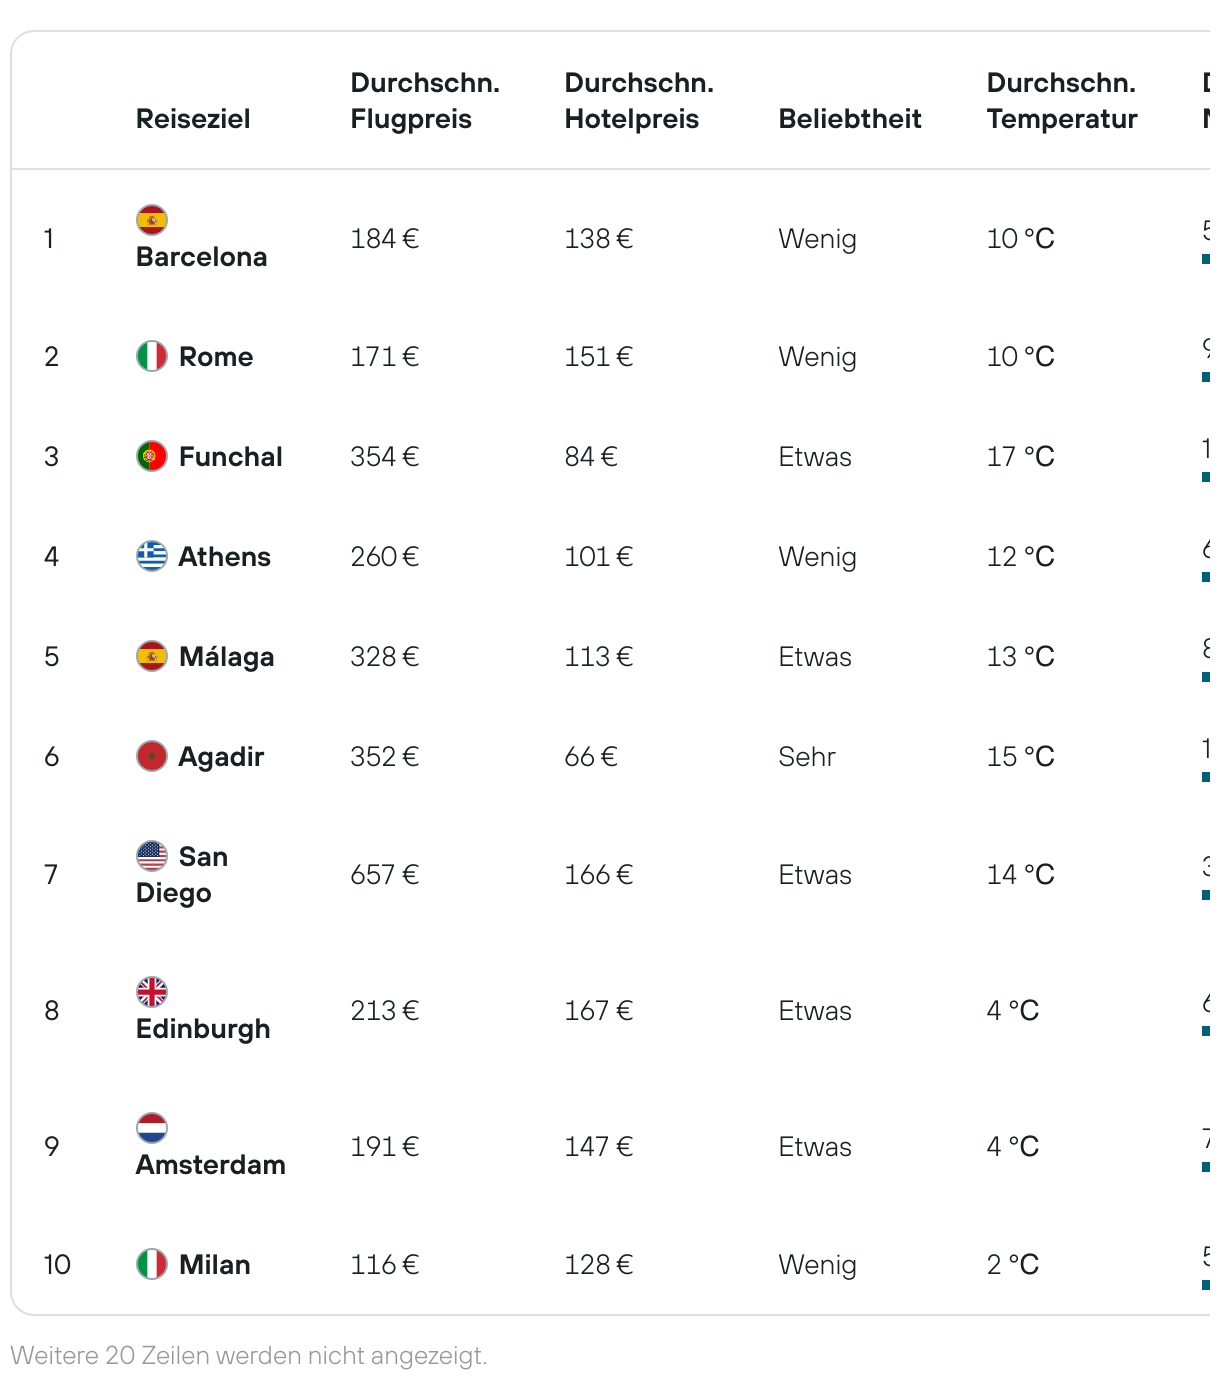Select the Funchal destination name
Image resolution: width=1220 pixels, height=1382 pixels.
(x=230, y=457)
